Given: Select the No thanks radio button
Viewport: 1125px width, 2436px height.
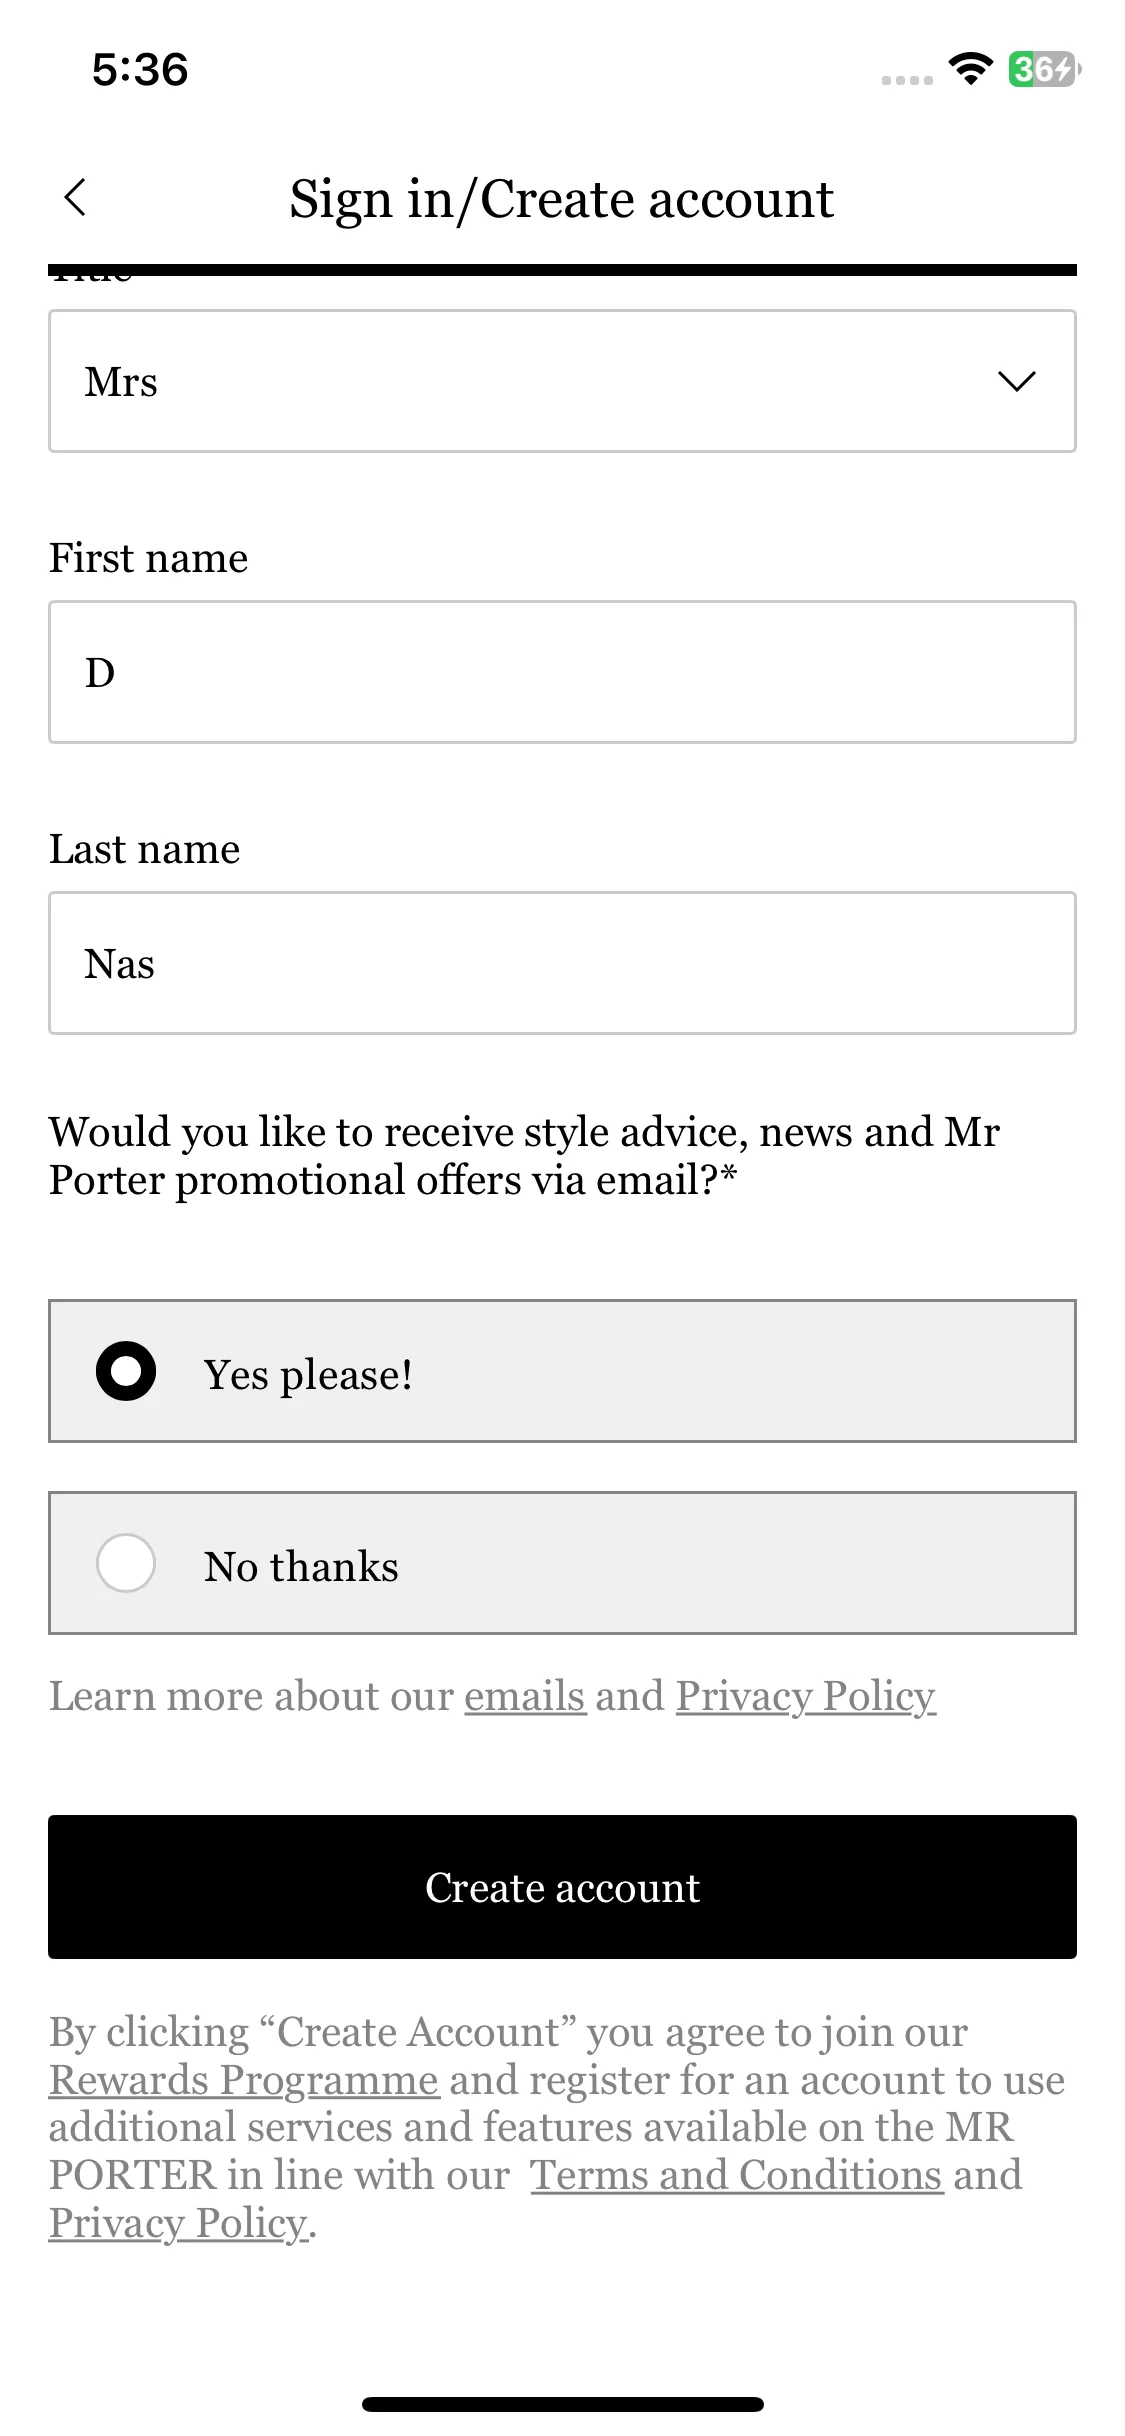Looking at the screenshot, I should coord(126,1563).
